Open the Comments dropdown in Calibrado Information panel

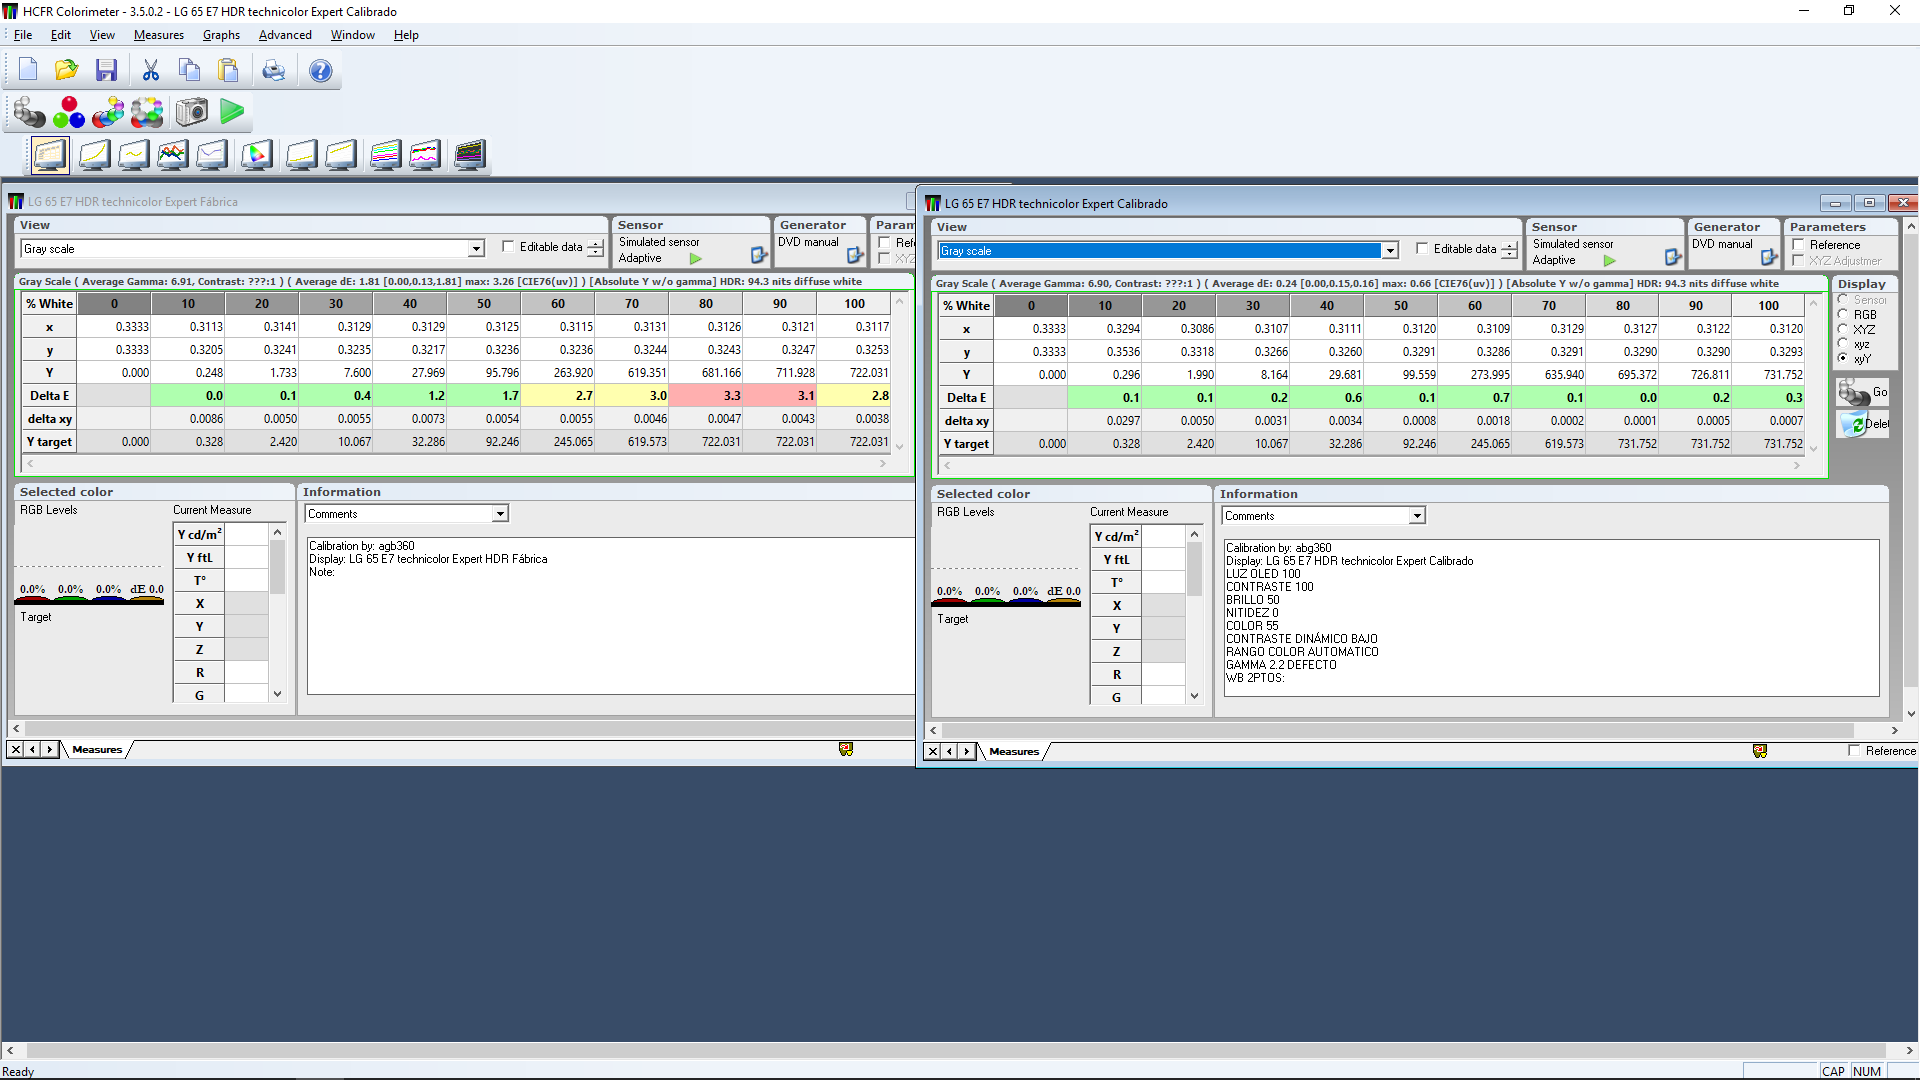(1417, 516)
